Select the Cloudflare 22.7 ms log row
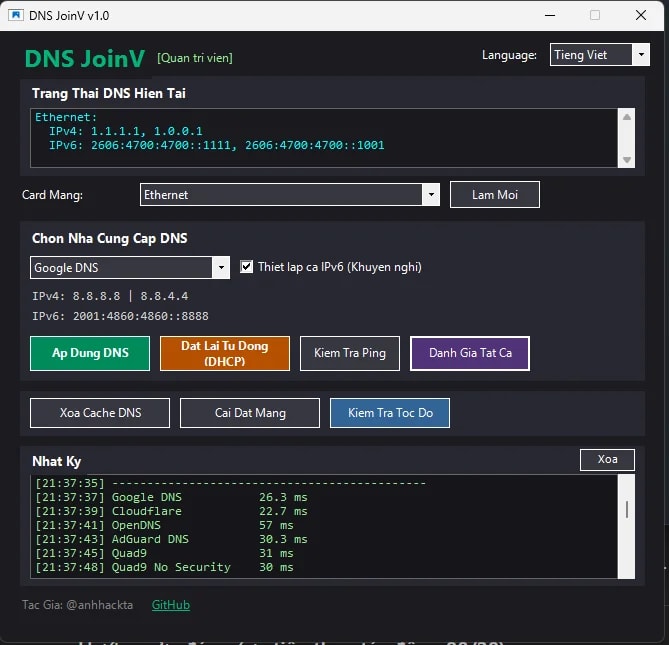 point(172,511)
